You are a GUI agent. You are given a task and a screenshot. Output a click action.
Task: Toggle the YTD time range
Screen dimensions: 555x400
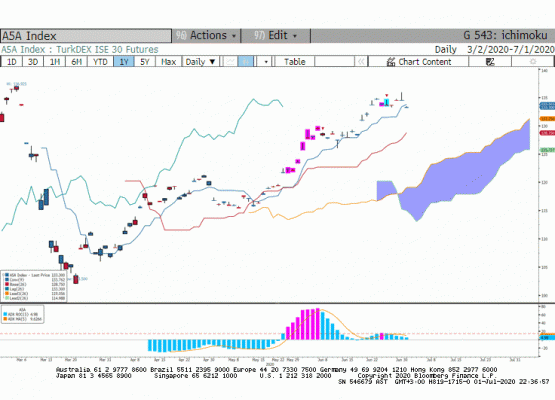100,62
